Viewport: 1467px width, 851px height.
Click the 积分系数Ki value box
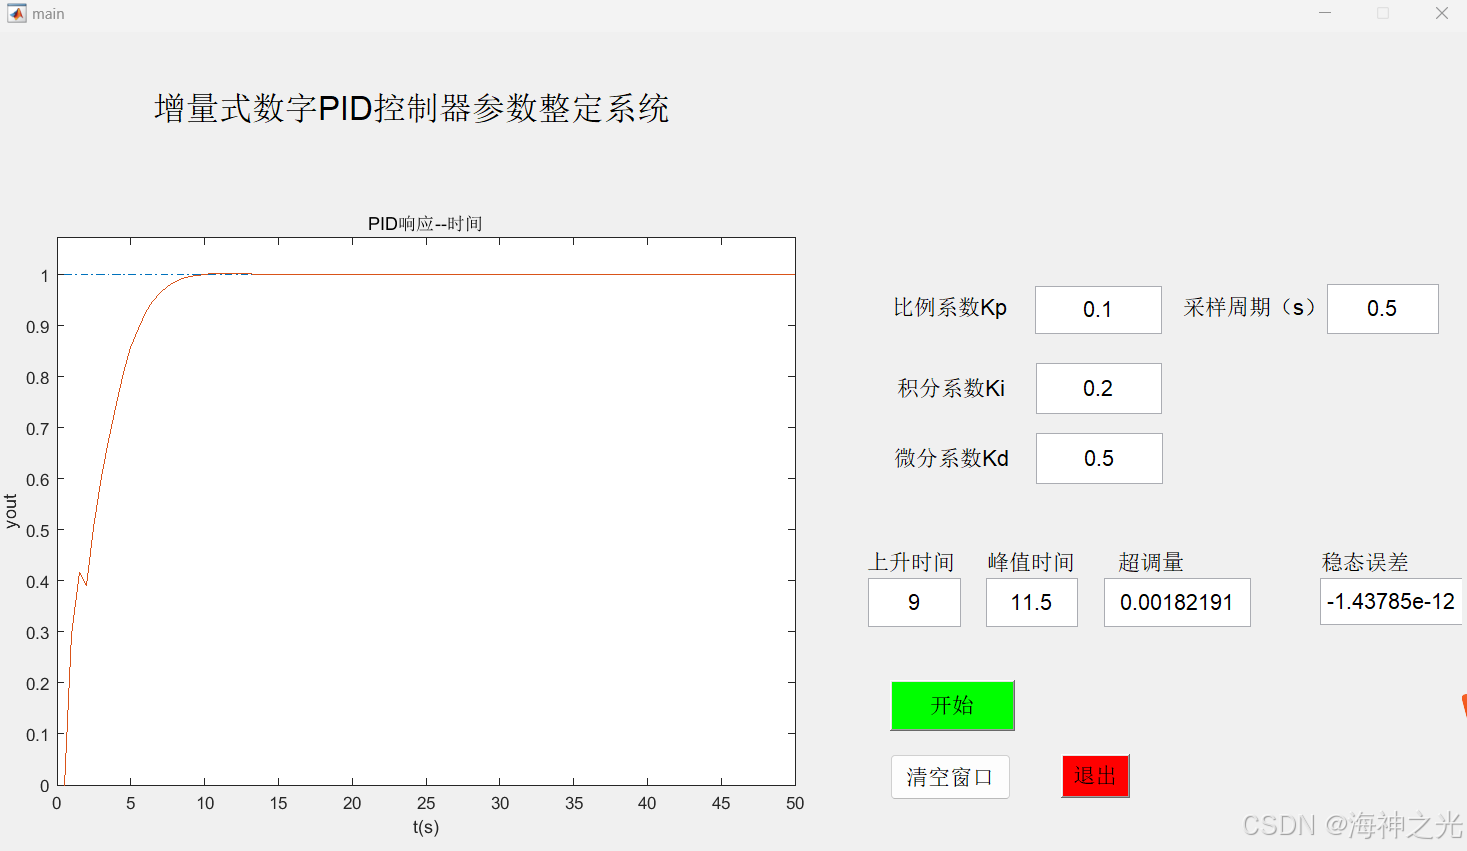(x=1097, y=388)
